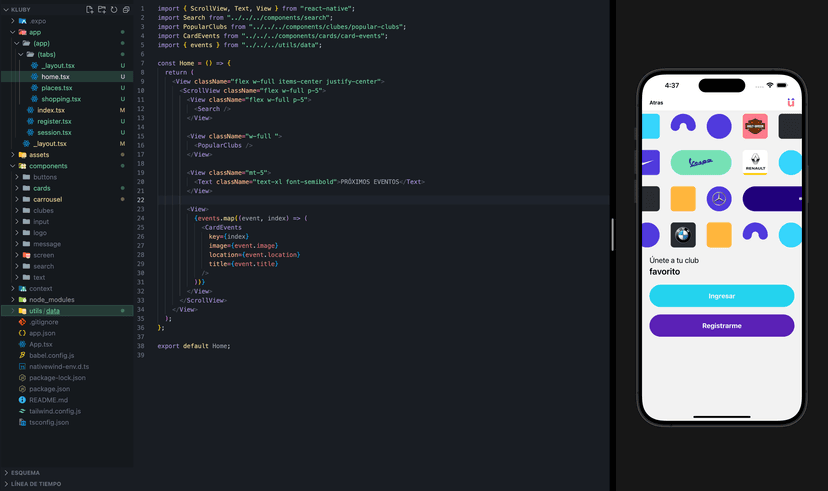Tap the Atras back link in simulator

[656, 102]
